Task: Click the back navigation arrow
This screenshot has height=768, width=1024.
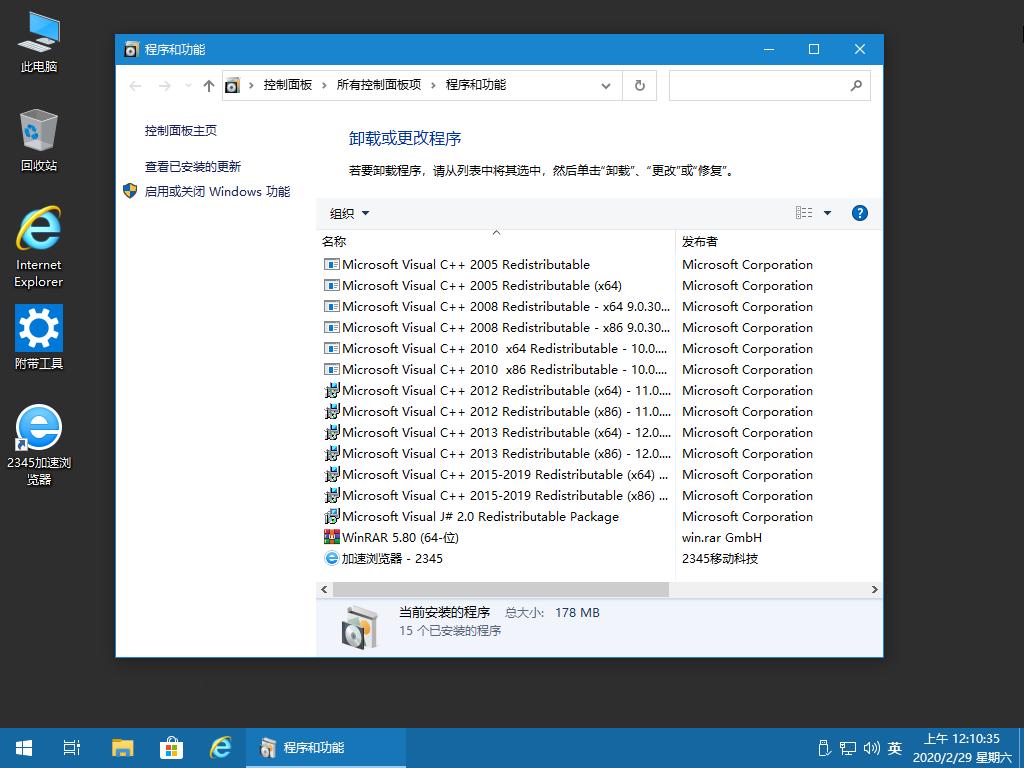Action: [136, 86]
